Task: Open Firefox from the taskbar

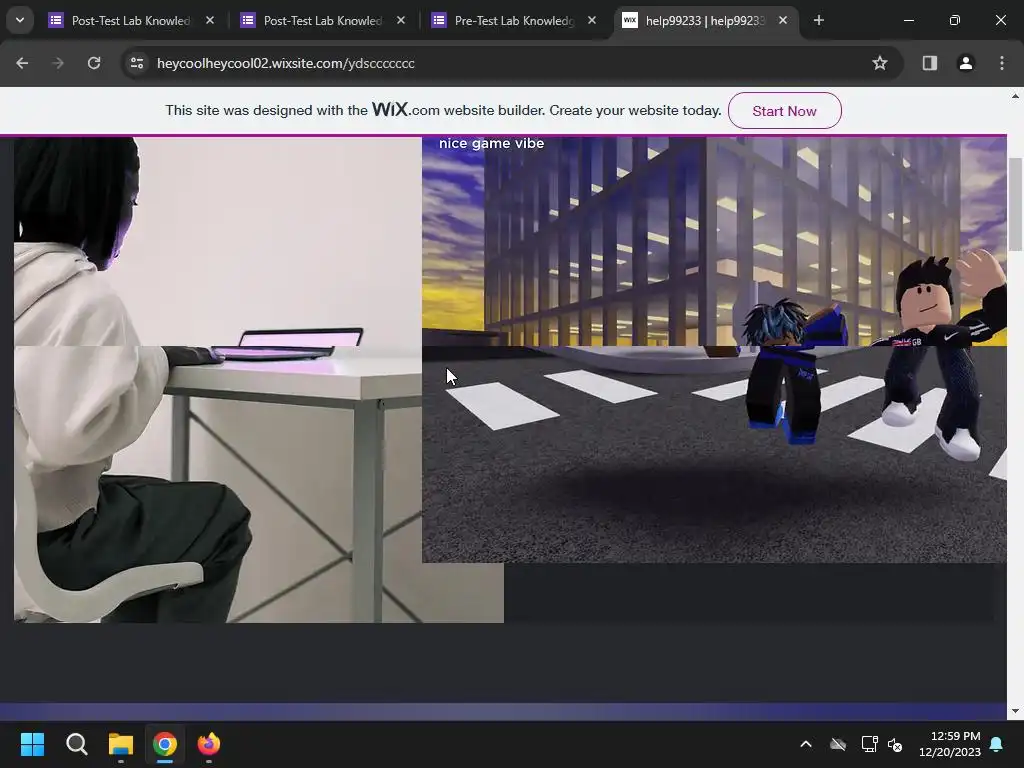Action: [209, 744]
